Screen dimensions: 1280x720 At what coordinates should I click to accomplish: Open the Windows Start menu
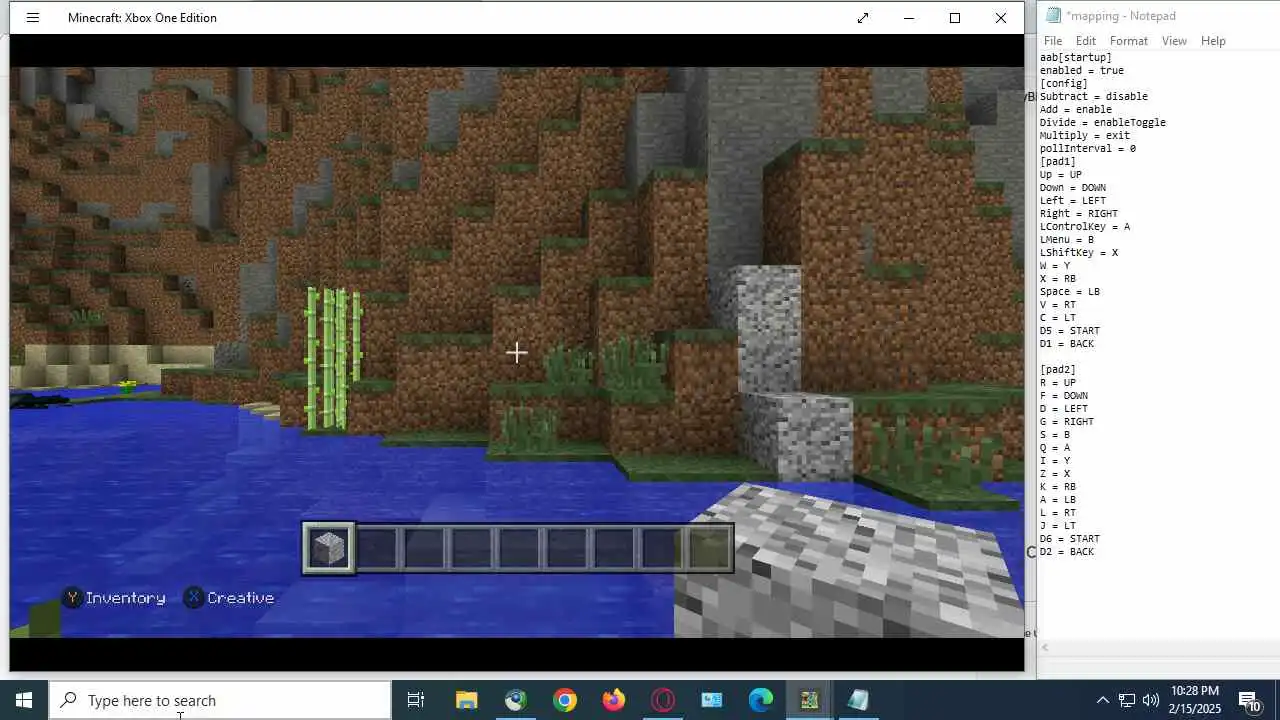(24, 700)
